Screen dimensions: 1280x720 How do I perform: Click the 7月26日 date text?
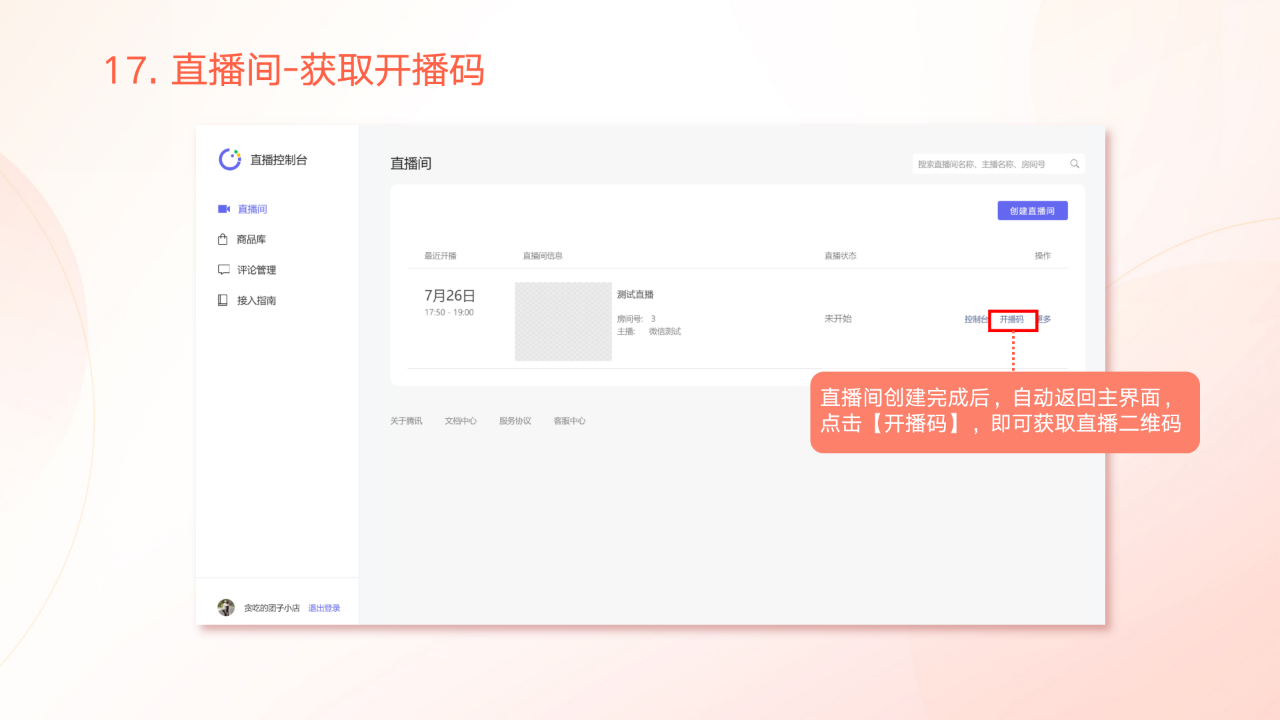click(x=450, y=296)
